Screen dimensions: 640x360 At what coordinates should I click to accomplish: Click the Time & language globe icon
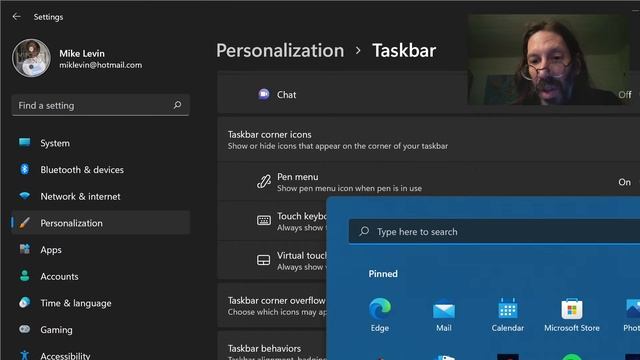(x=24, y=302)
